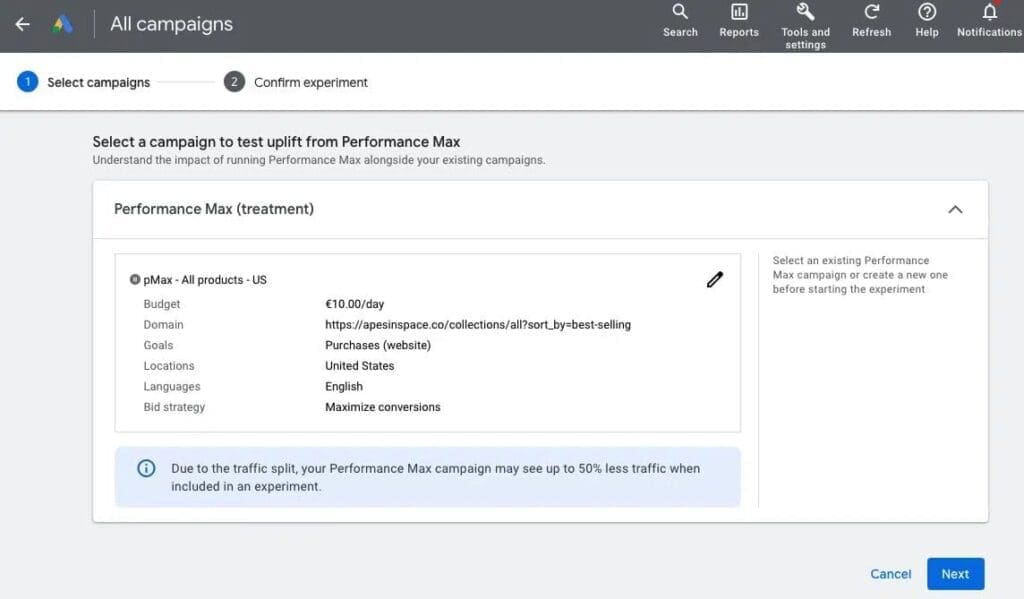Click the All campaigns title

[x=171, y=24]
